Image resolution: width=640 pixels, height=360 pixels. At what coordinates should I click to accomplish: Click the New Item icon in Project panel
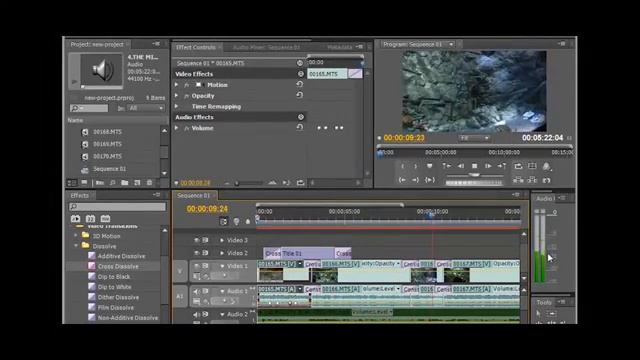click(137, 183)
